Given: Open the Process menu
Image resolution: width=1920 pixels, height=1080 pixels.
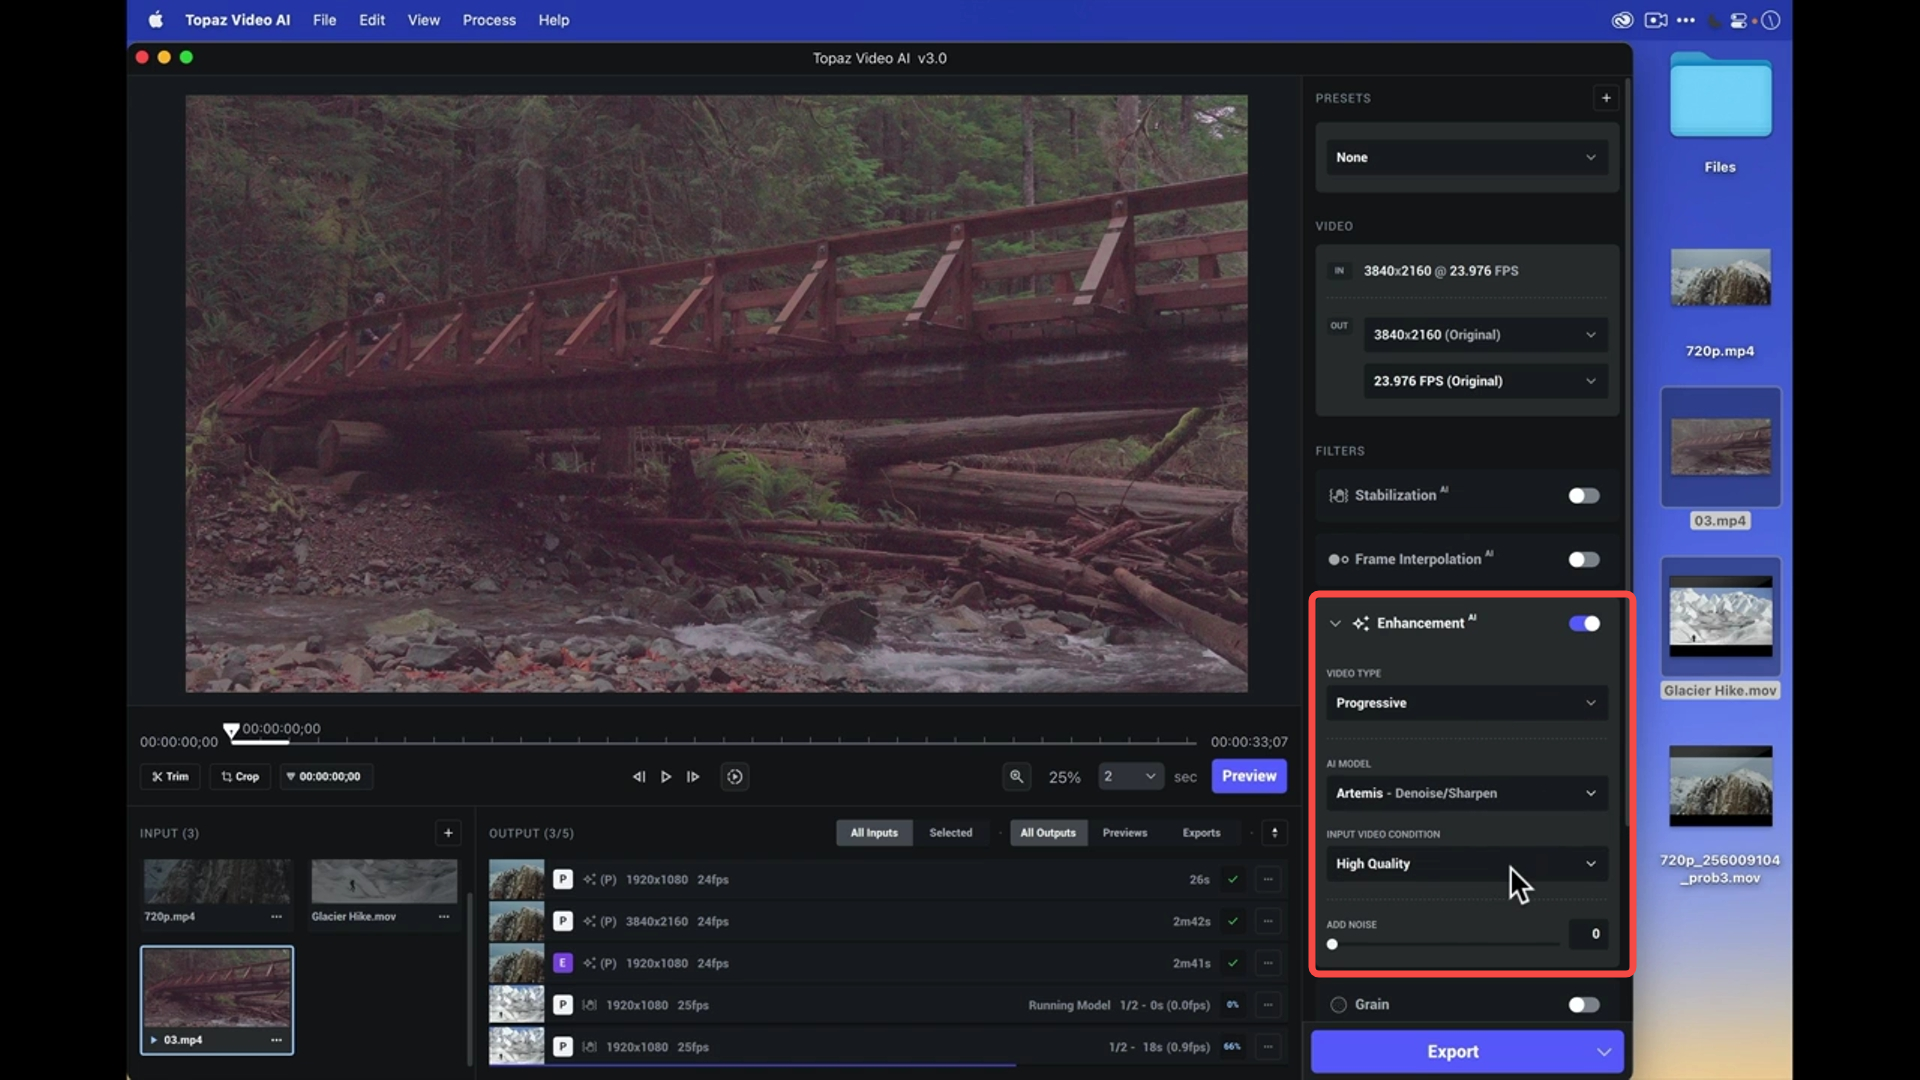Looking at the screenshot, I should click(x=489, y=20).
